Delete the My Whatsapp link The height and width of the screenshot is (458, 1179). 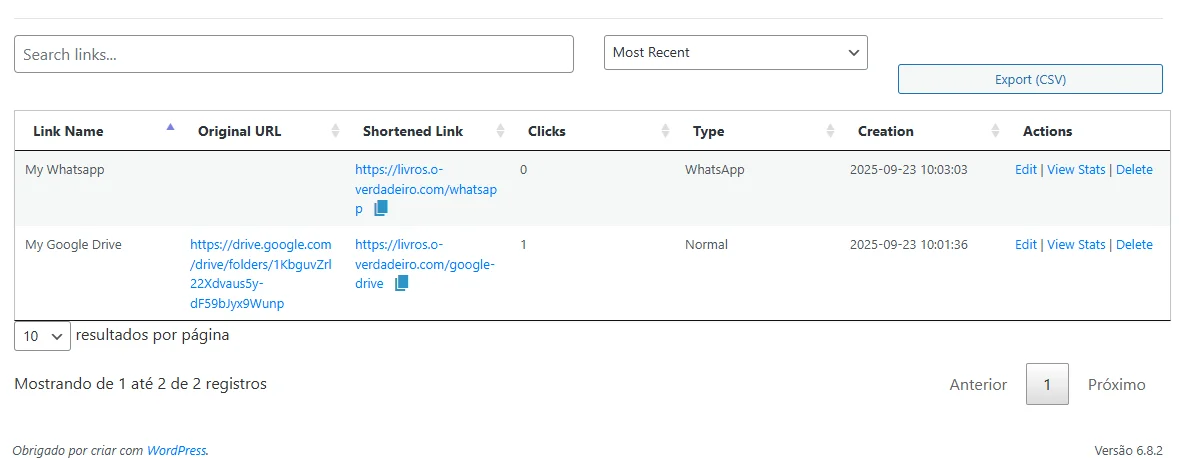tap(1134, 169)
